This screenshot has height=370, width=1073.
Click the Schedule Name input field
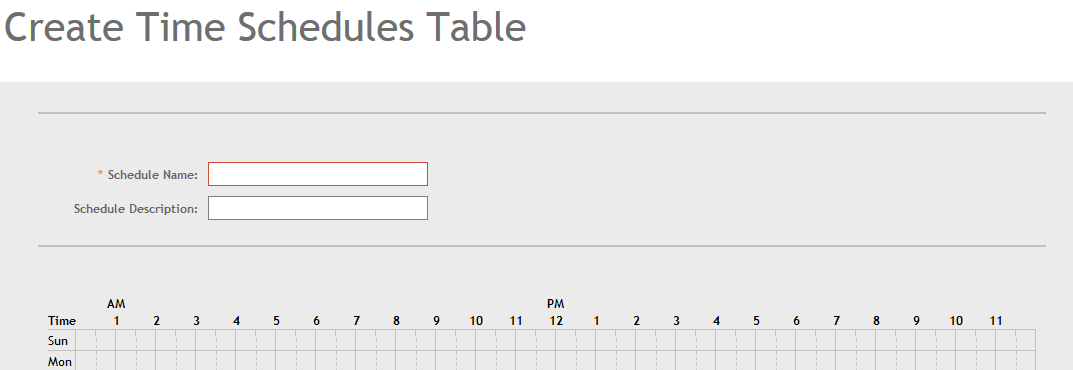[x=318, y=174]
